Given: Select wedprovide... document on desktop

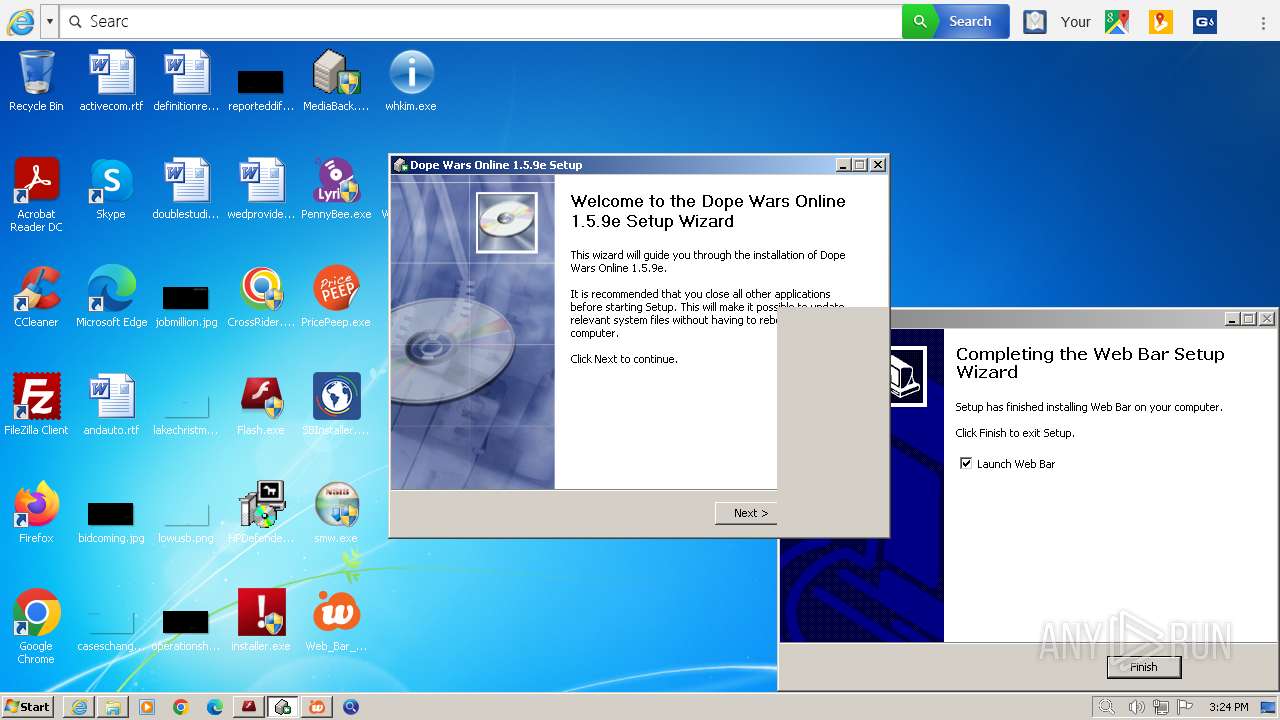Looking at the screenshot, I should 261,188.
